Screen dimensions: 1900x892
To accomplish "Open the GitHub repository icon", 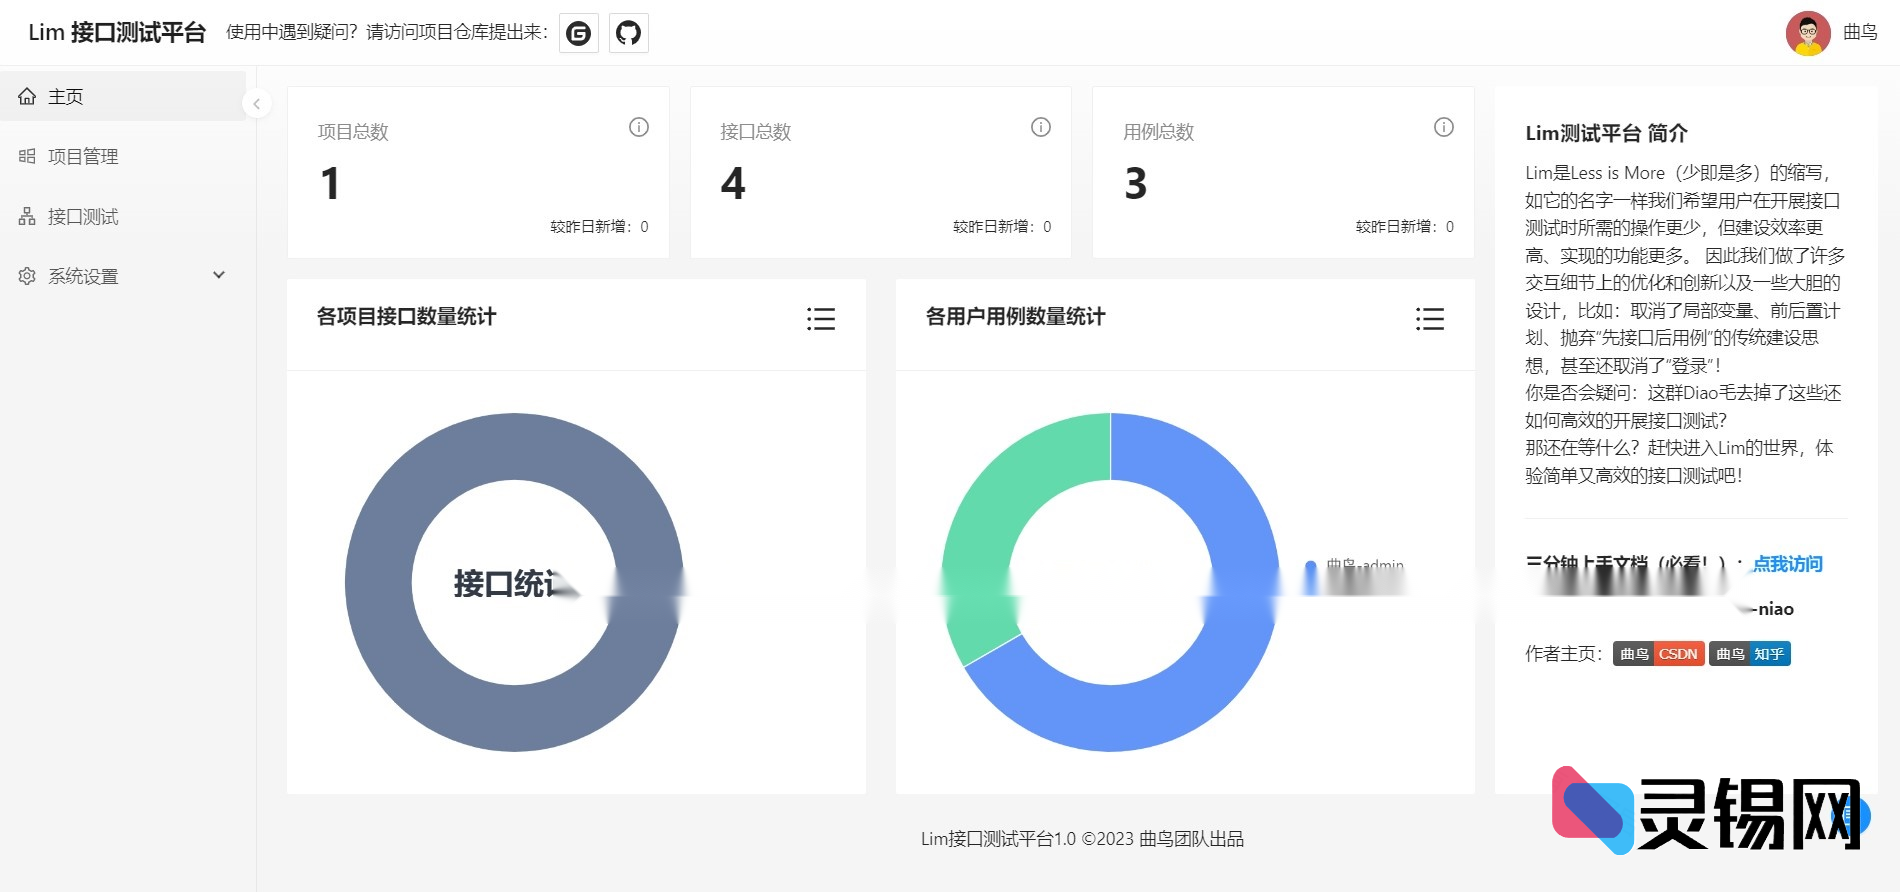I will coord(628,33).
